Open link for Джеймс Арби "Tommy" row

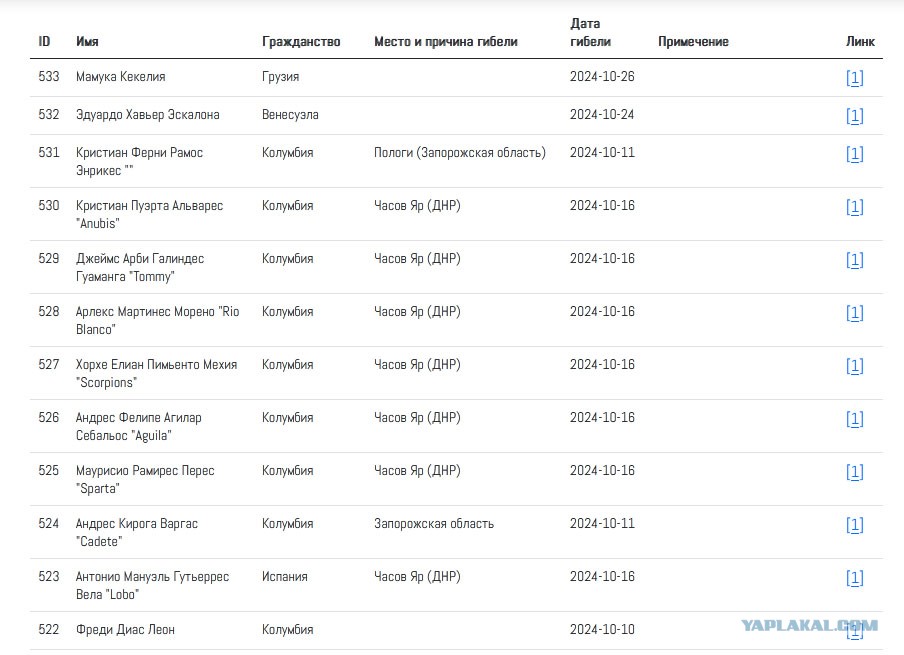[x=854, y=259]
